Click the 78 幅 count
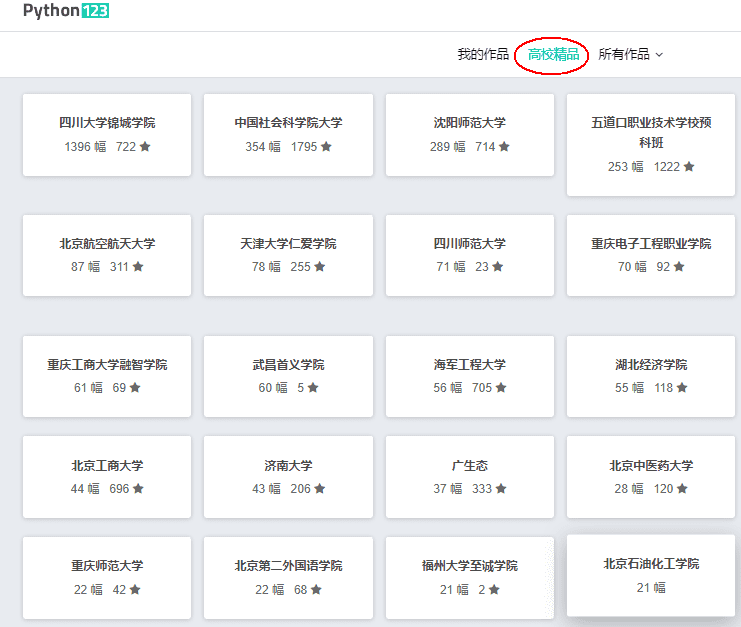 click(267, 267)
